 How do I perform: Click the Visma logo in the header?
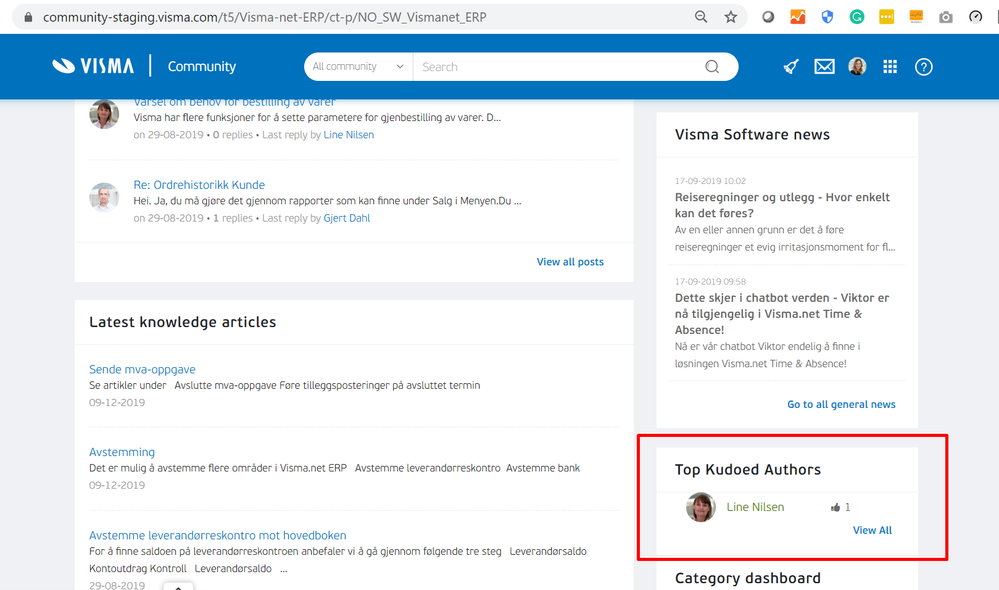pos(93,66)
